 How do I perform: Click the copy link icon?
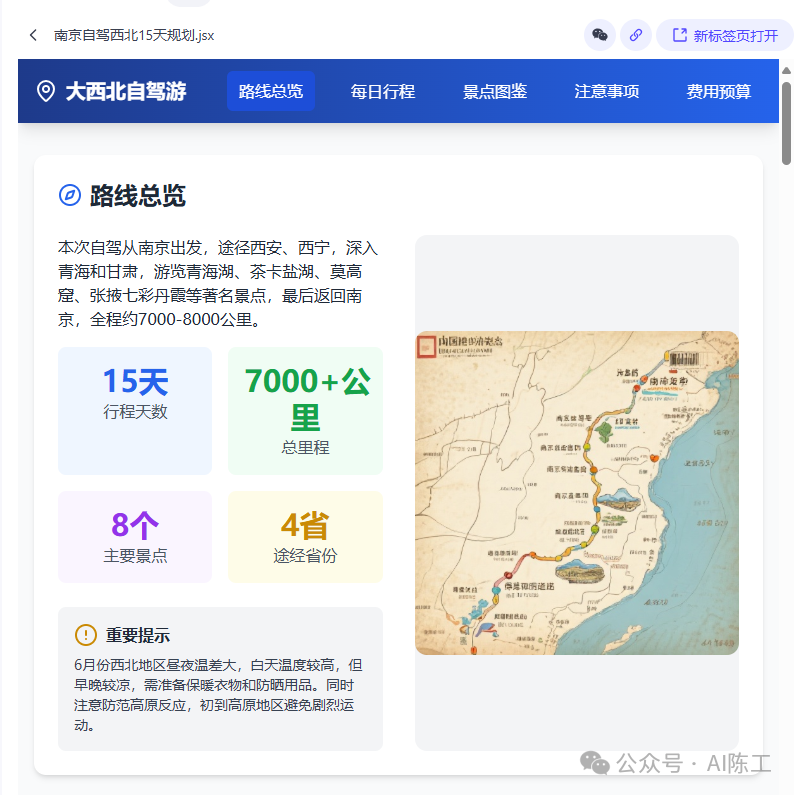[635, 35]
